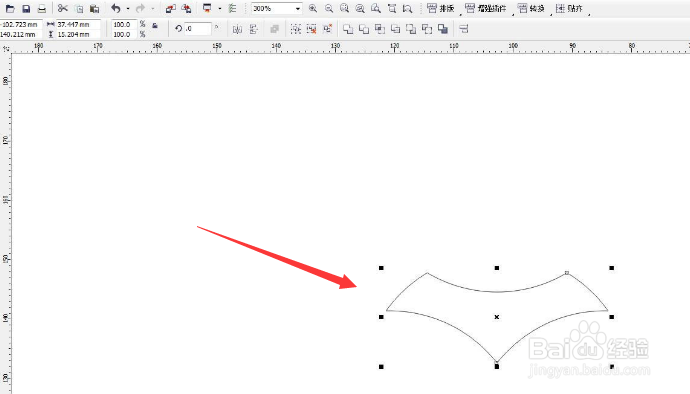Click the Trim shaping icon
Screen dimensions: 690x394
click(364, 29)
